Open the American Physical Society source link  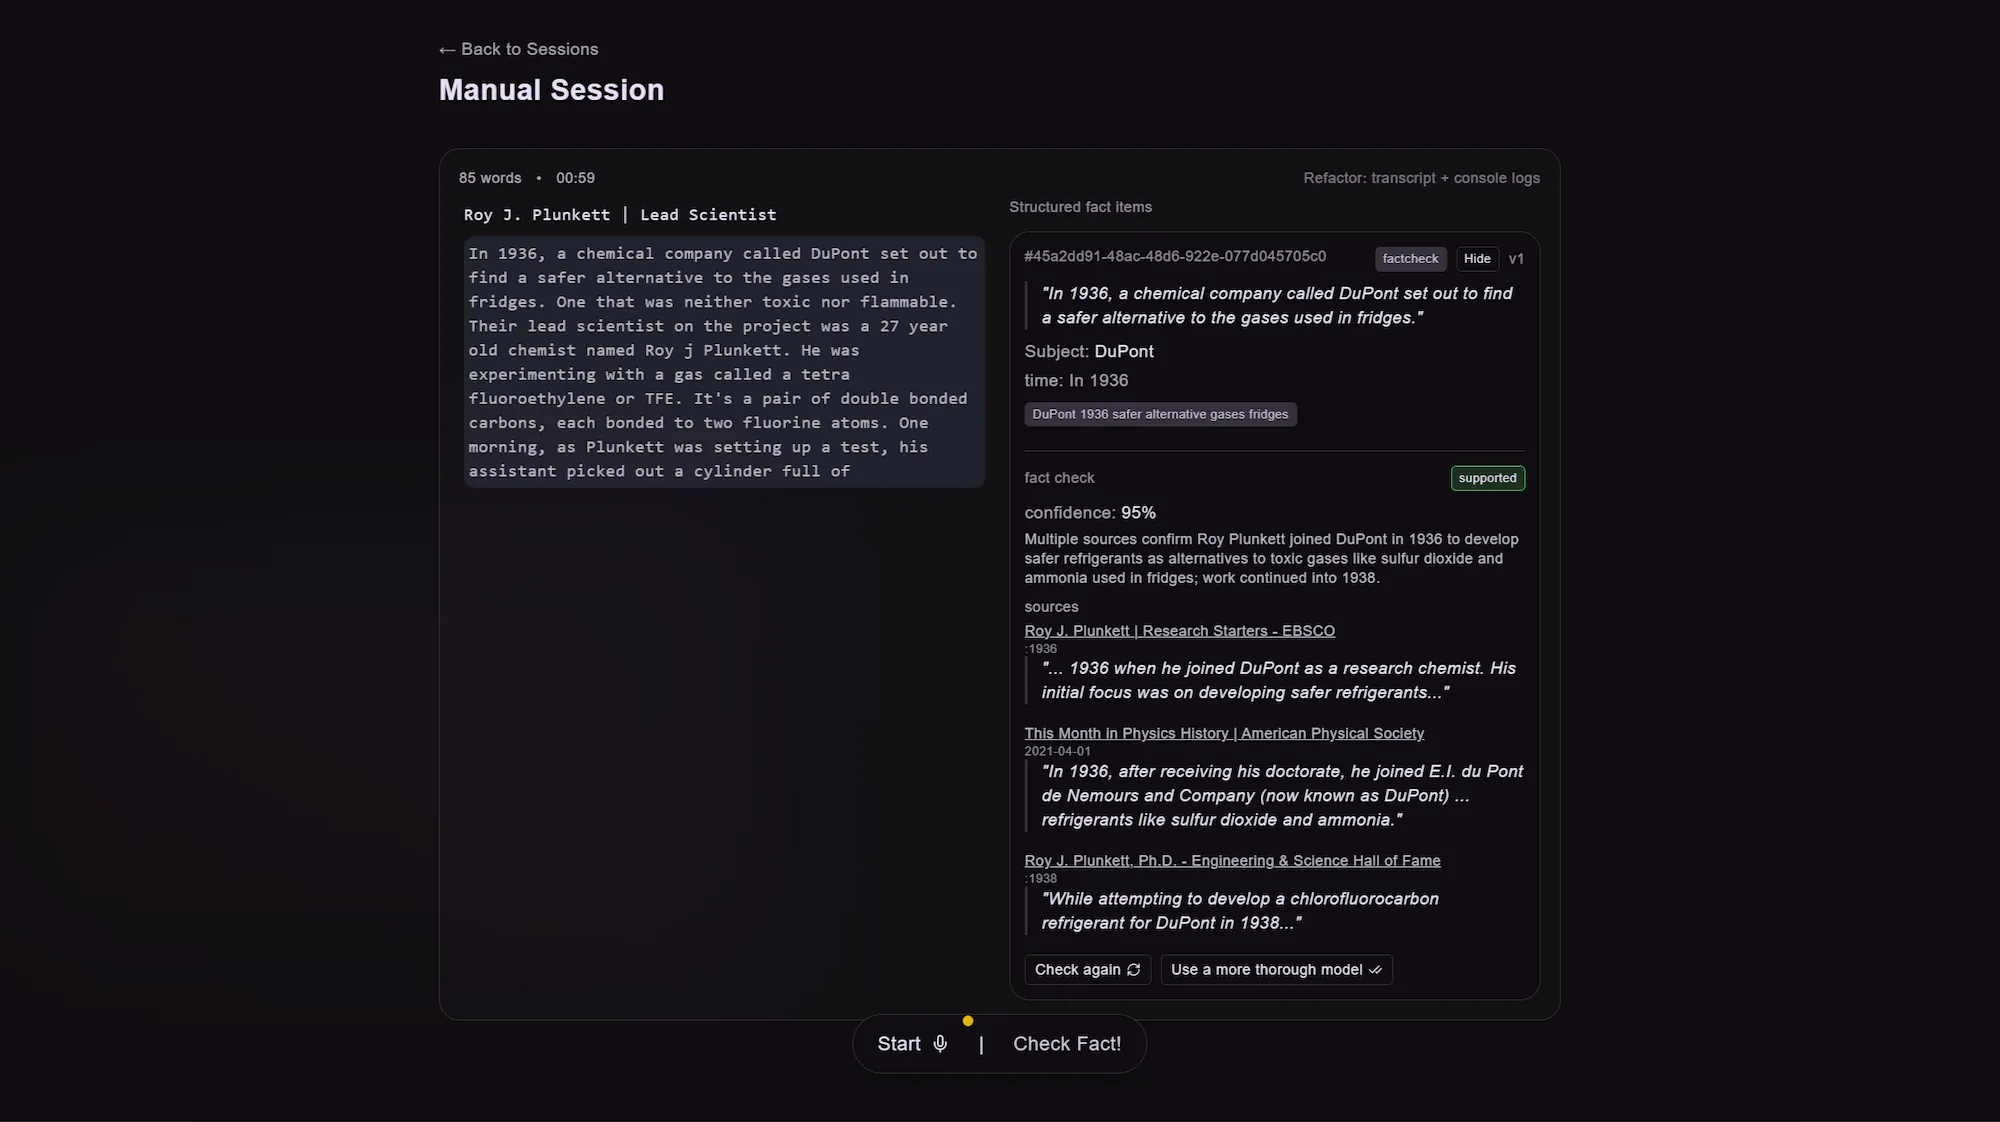1224,733
